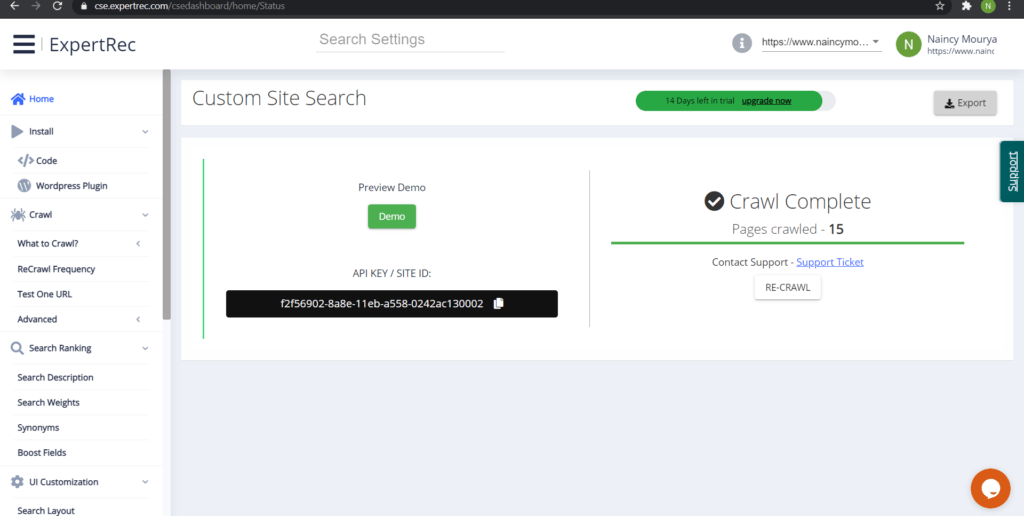The image size is (1024, 516).
Task: Click the Chrome profile N avatar
Action: [x=988, y=6]
